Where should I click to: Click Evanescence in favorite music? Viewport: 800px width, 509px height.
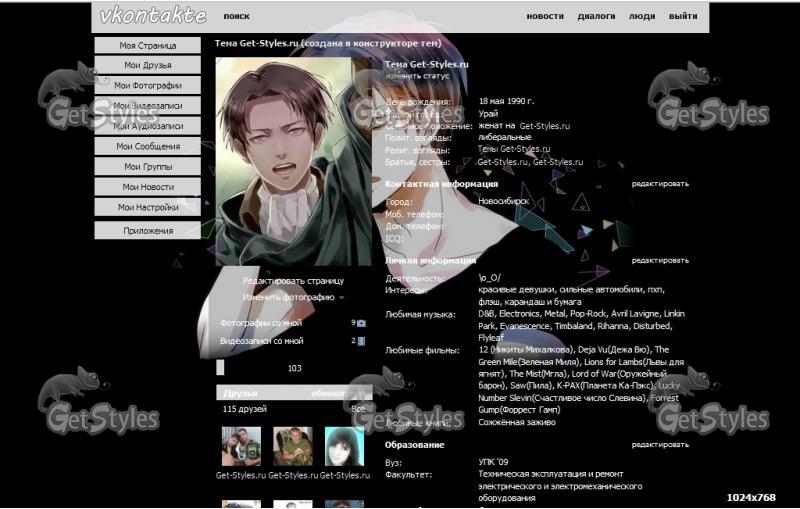(524, 326)
